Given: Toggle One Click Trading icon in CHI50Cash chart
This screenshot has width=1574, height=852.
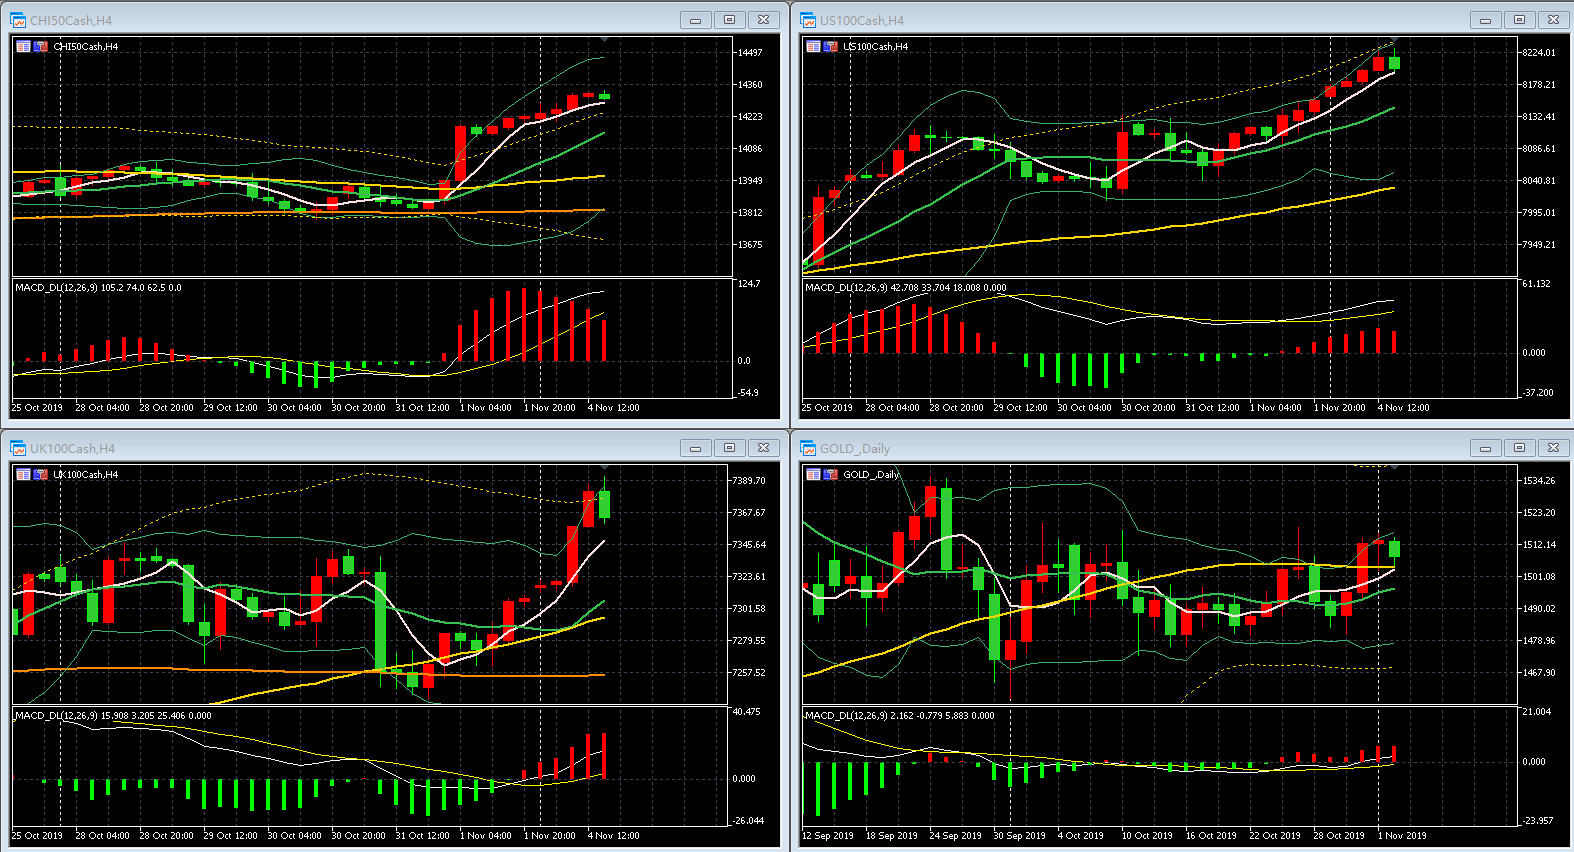Looking at the screenshot, I should click(41, 46).
